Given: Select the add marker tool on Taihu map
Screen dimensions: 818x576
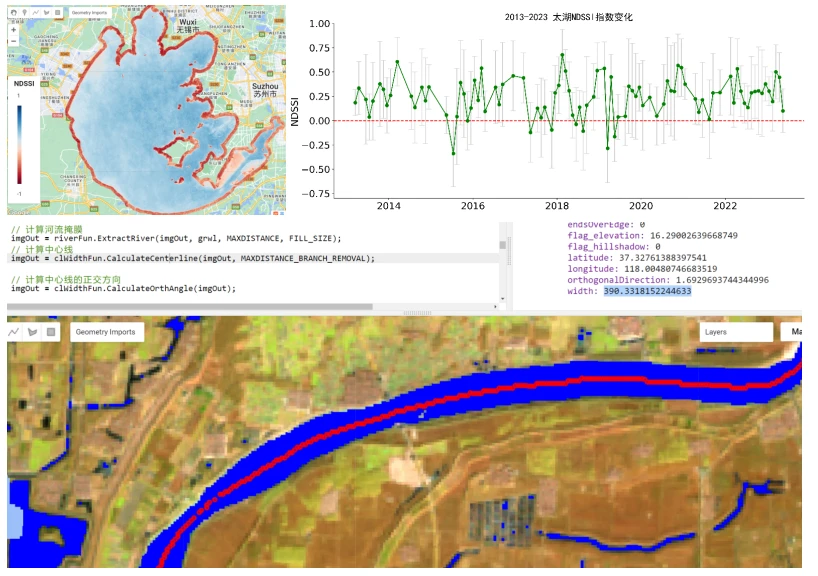Looking at the screenshot, I should point(25,12).
